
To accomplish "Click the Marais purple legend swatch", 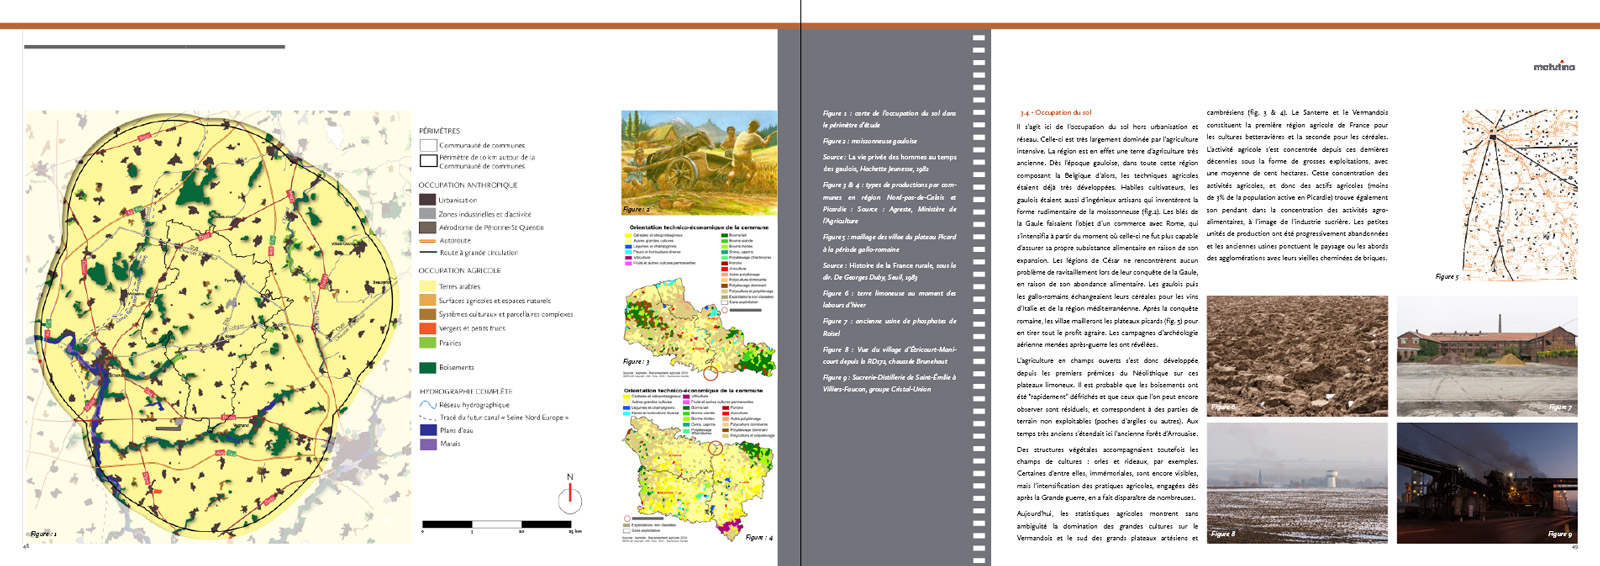I will coord(427,444).
